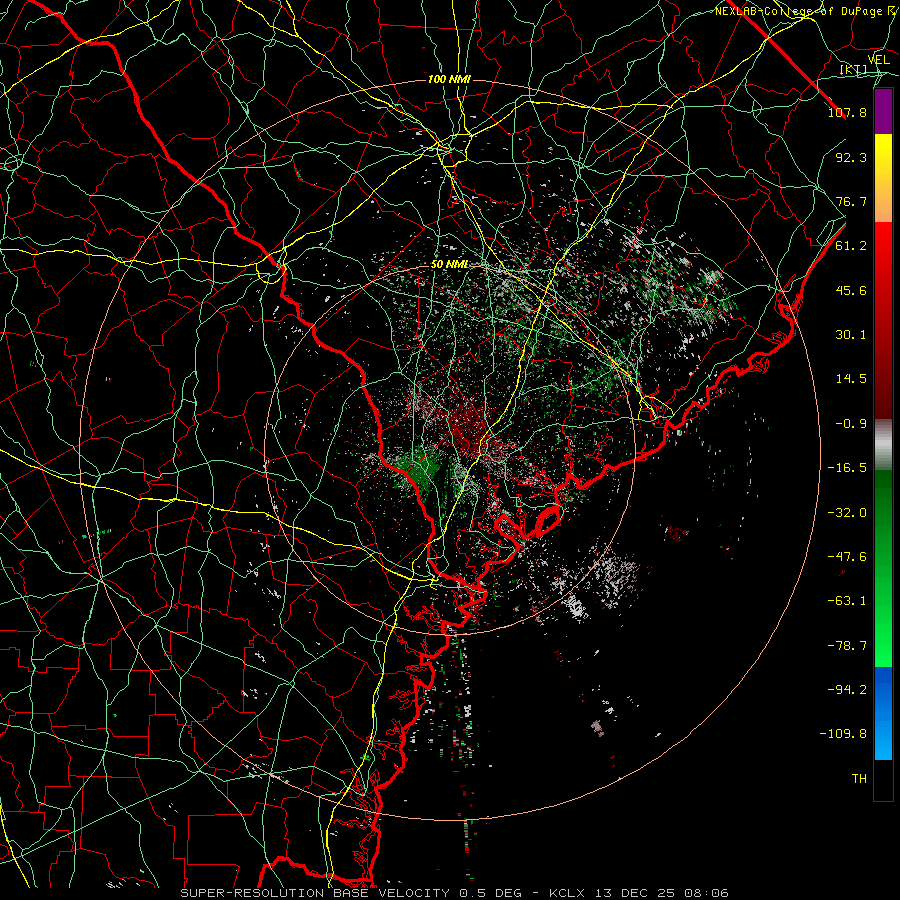
Task: Click the 50 NMI range ring label
Action: (x=449, y=265)
